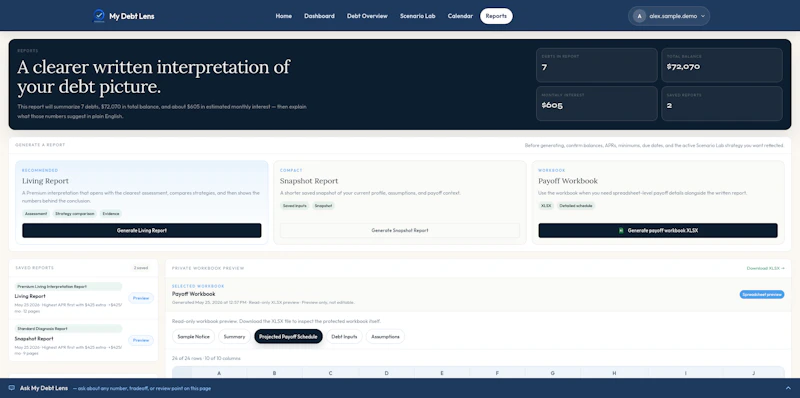
Task: Expand the Ask My Debt Lens bar with the chevron
Action: coord(788,388)
